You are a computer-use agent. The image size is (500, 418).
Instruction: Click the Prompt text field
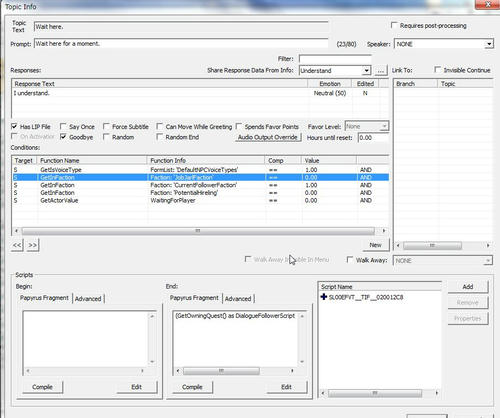click(181, 44)
